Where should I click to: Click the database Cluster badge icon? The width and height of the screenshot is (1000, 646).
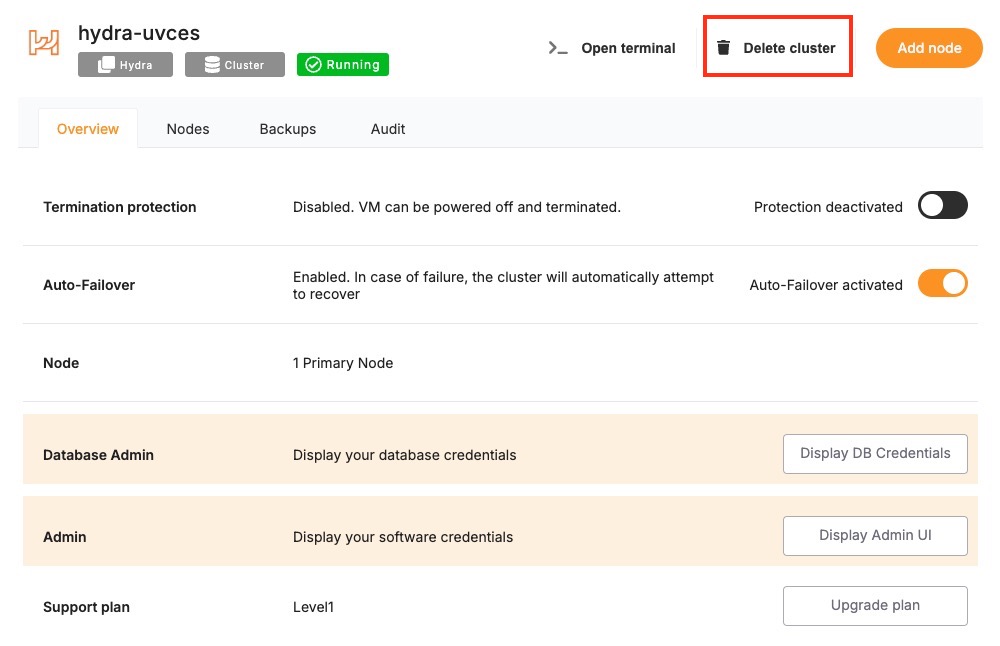pos(212,65)
